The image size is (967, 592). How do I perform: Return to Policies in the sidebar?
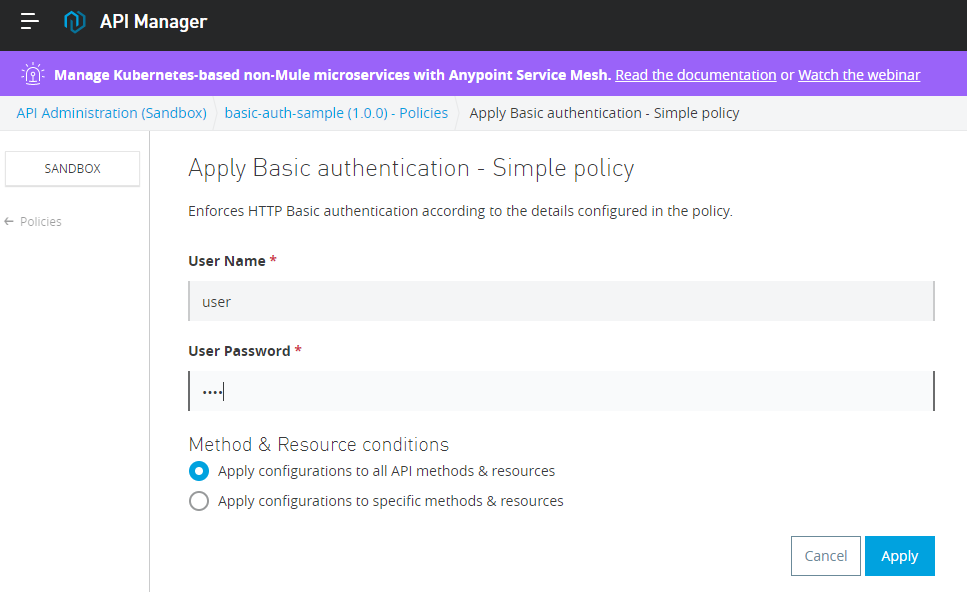pyautogui.click(x=41, y=221)
